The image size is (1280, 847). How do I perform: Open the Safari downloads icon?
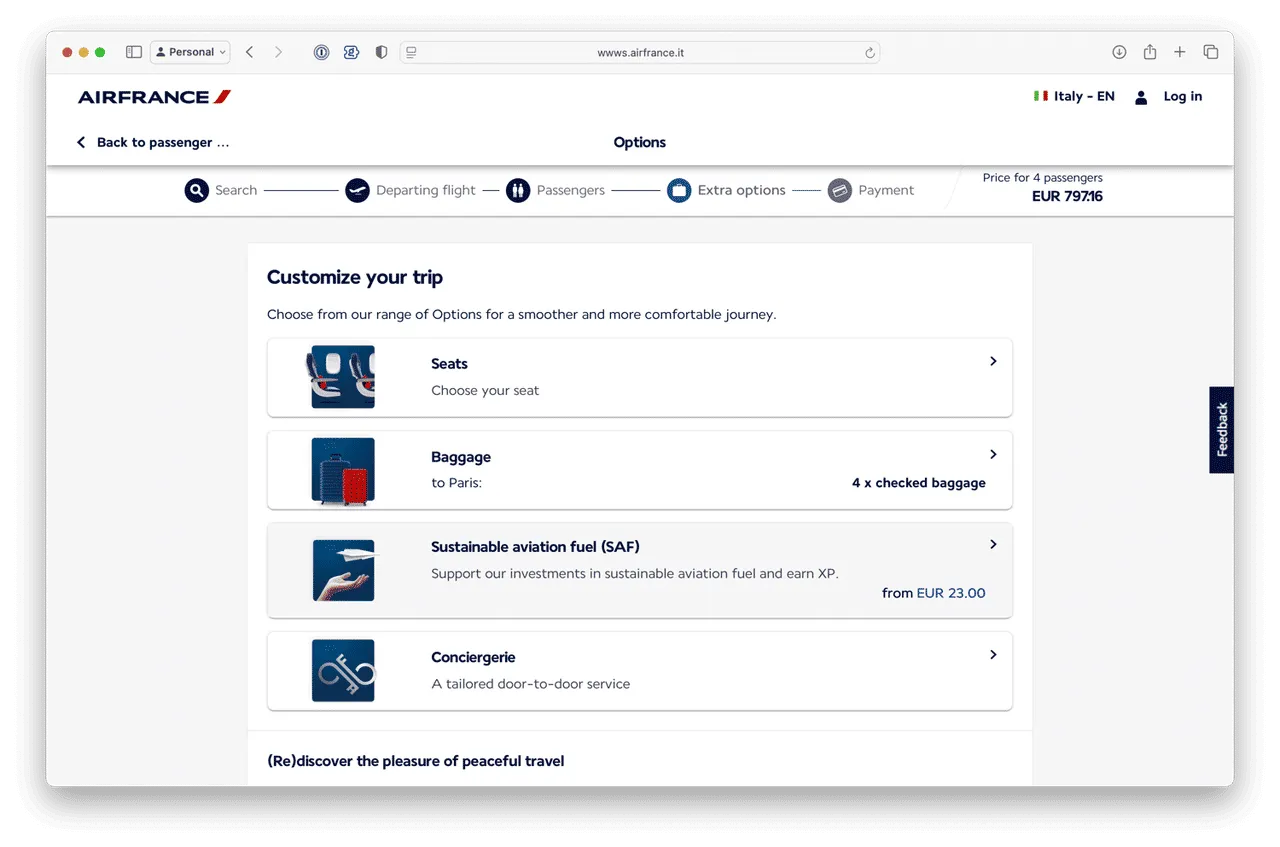1119,52
